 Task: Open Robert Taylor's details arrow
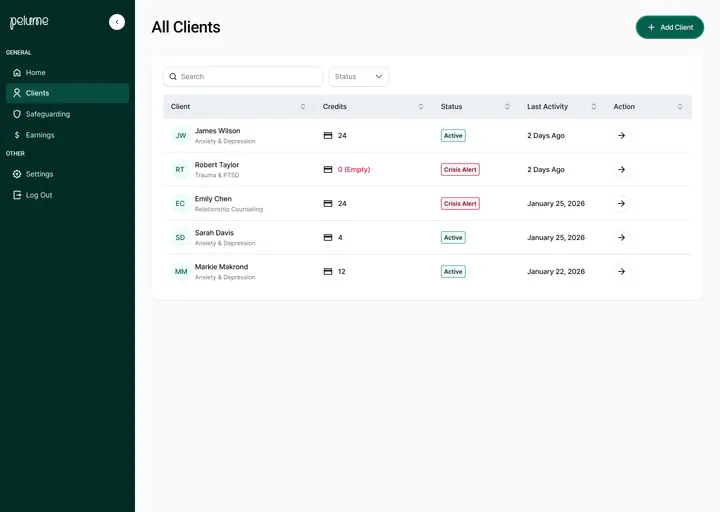point(621,169)
